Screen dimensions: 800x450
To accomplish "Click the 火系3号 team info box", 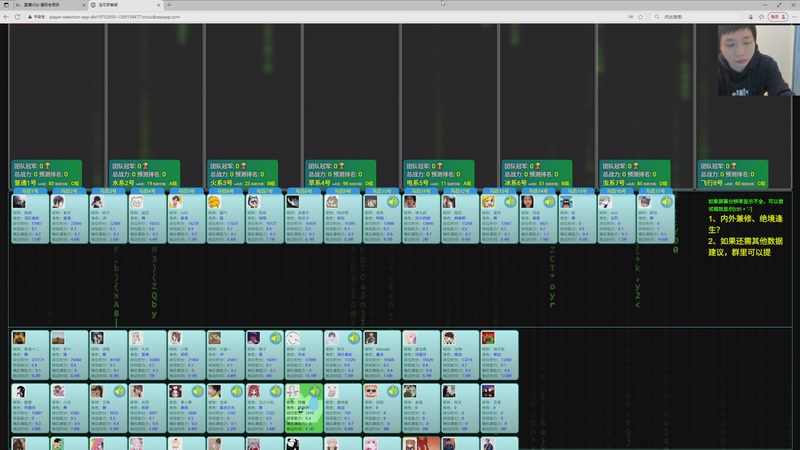I will tap(242, 174).
